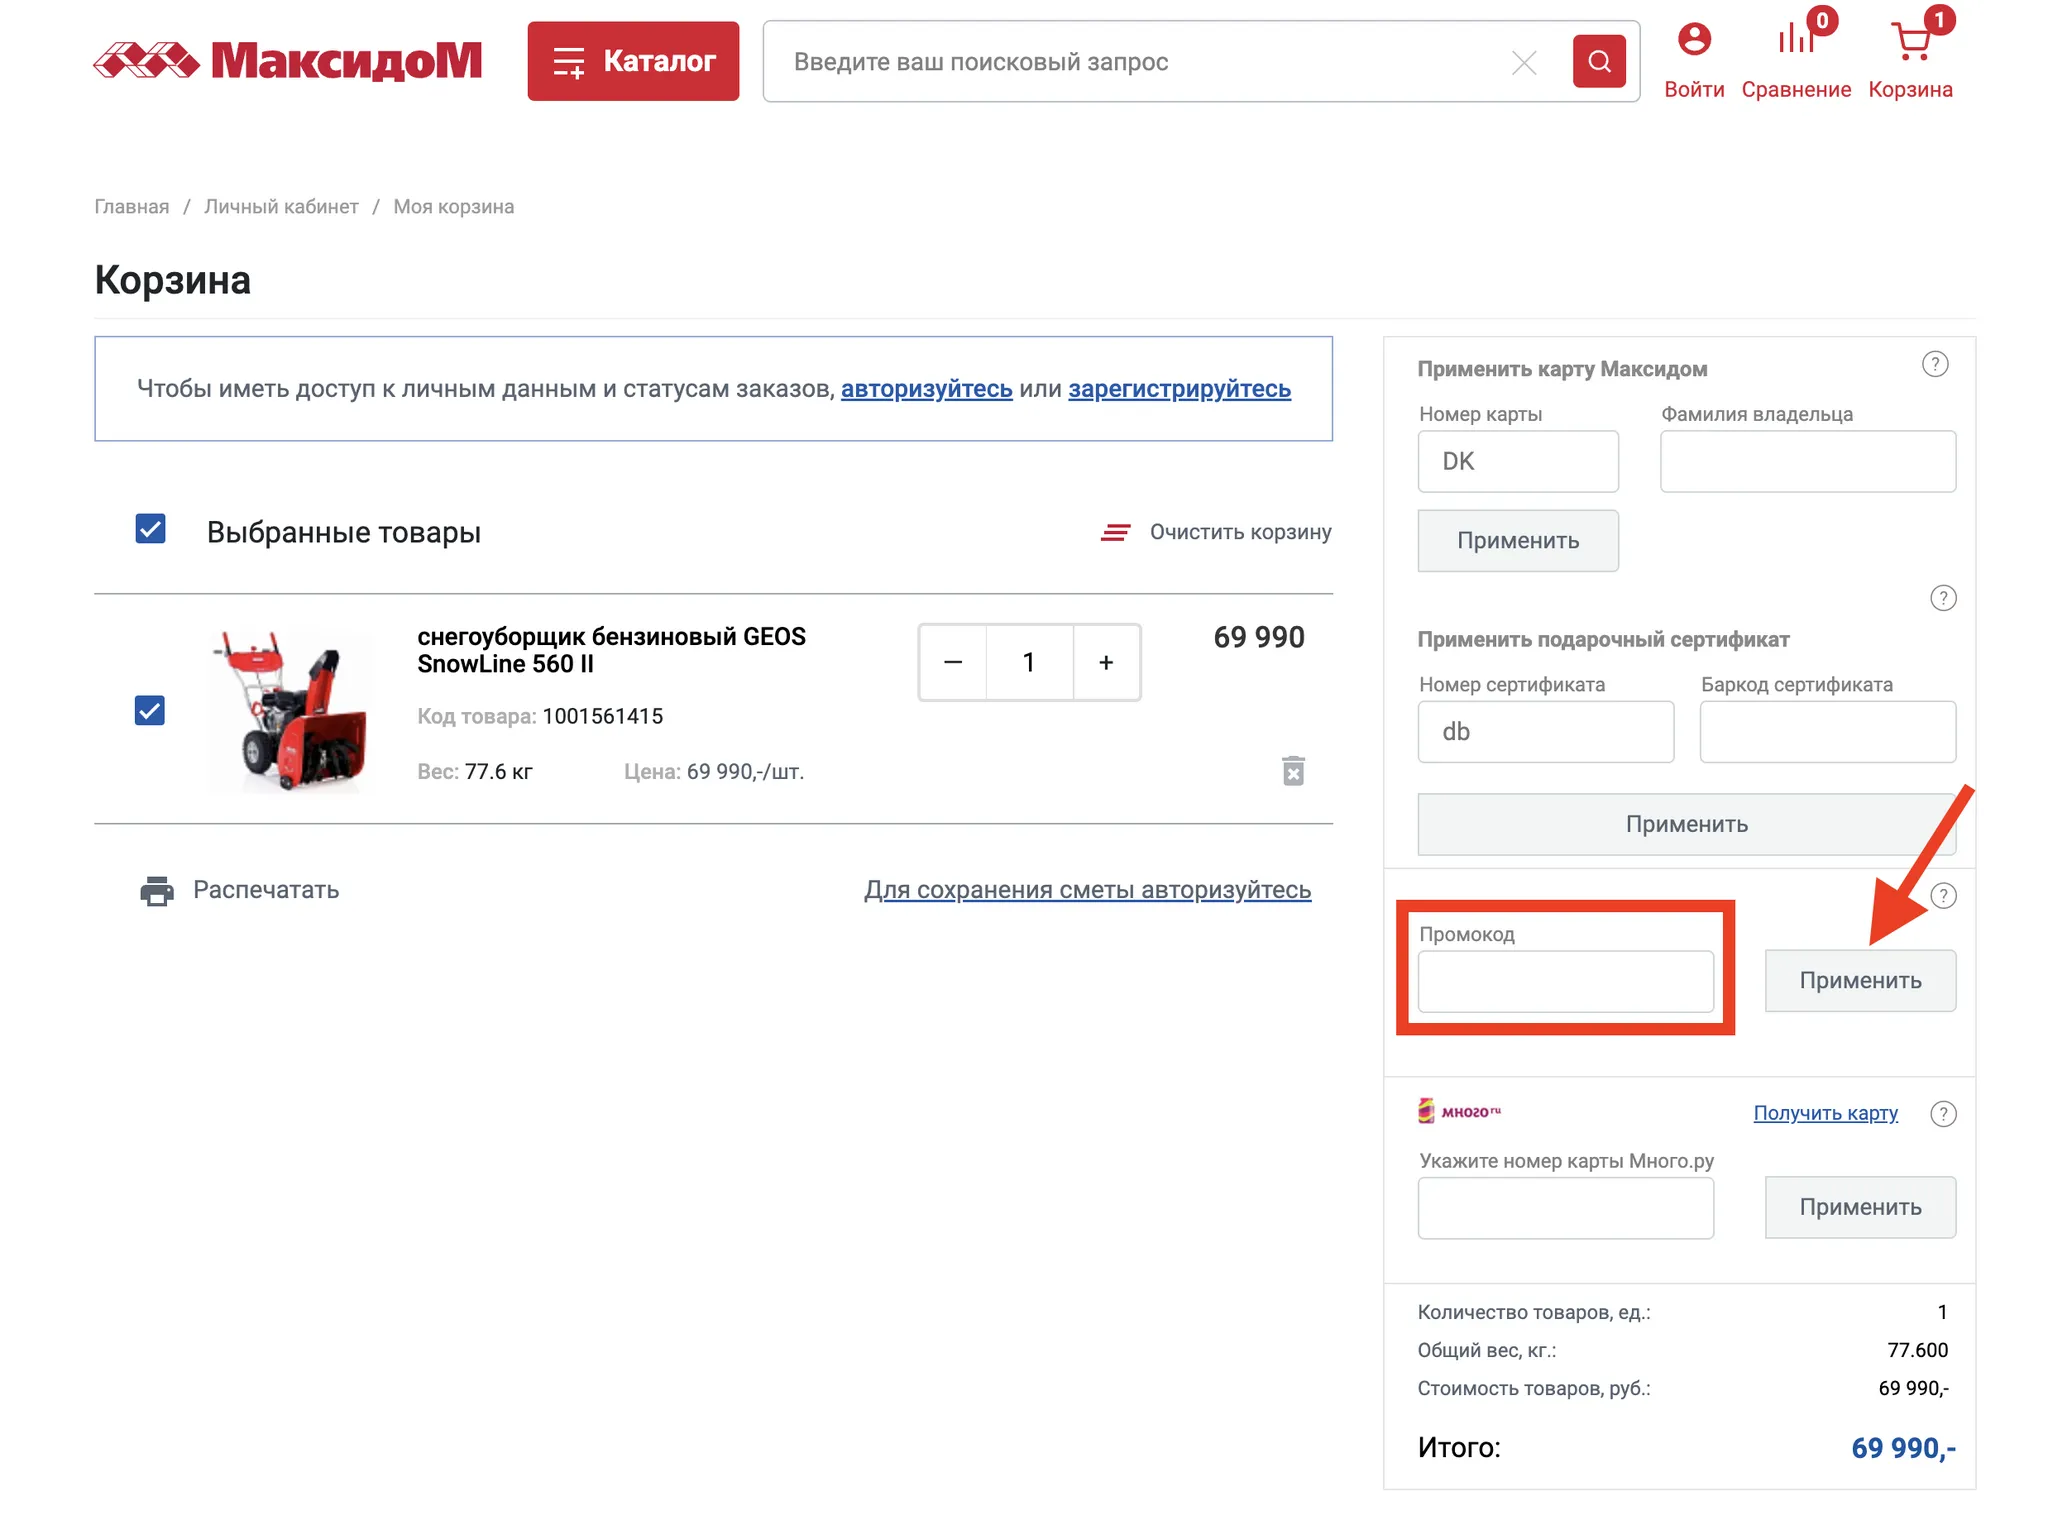This screenshot has height=1520, width=2048.
Task: Click the Общий вес value 77.600
Action: [x=1917, y=1350]
